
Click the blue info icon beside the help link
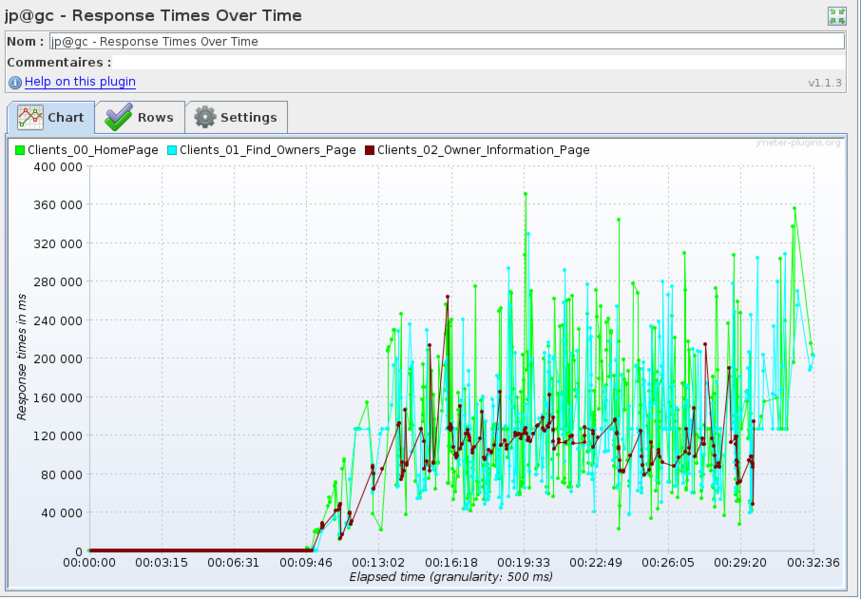(x=15, y=82)
